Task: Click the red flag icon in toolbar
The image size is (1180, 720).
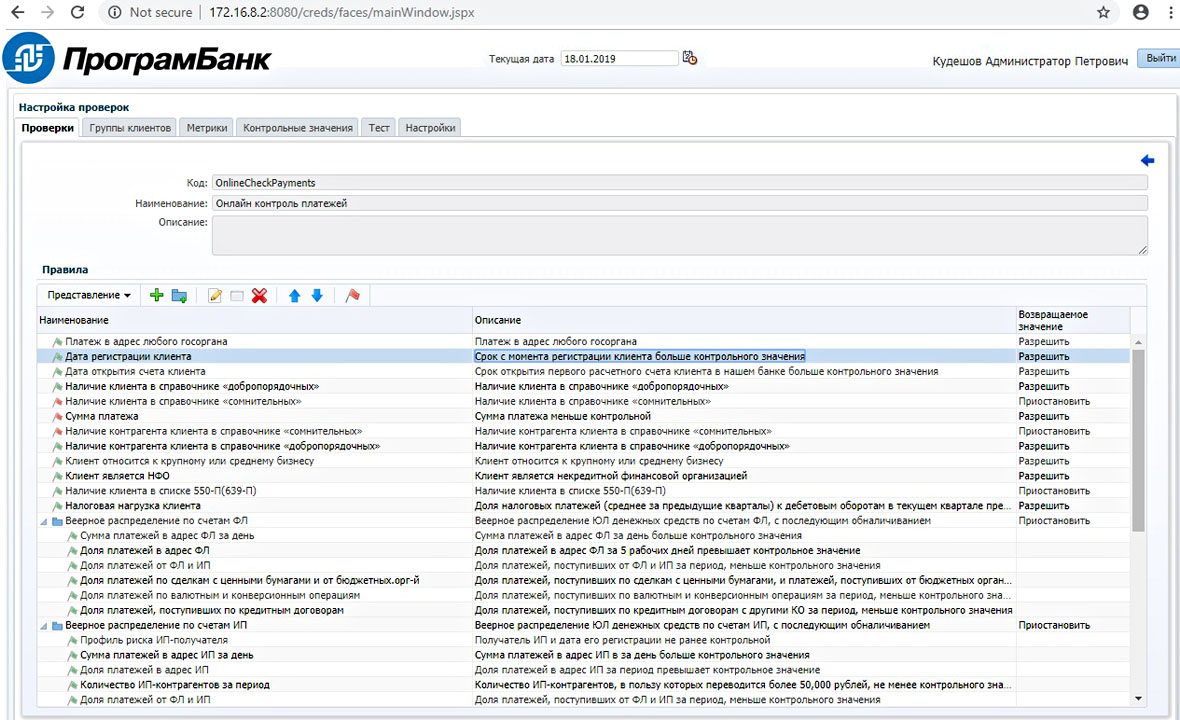Action: click(x=352, y=295)
